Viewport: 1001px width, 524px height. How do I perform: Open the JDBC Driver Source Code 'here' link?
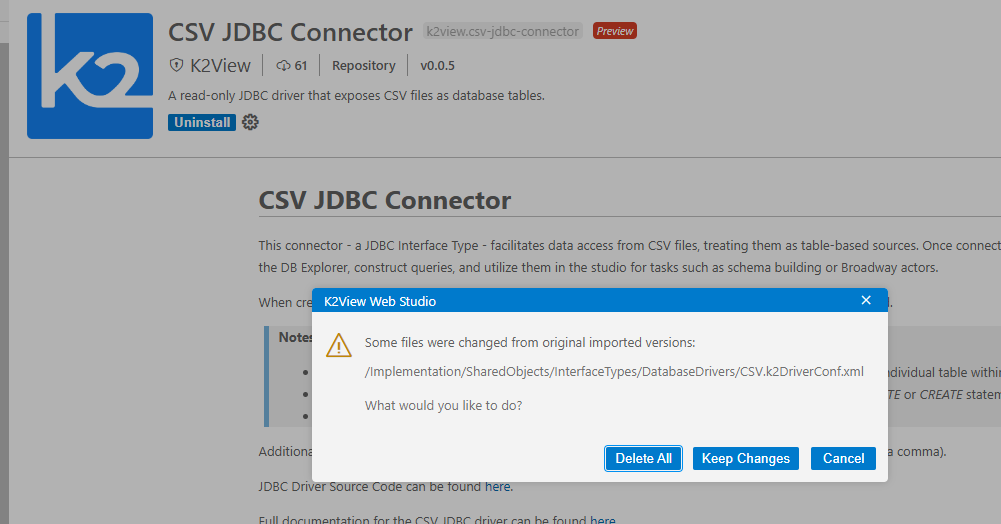point(497,487)
